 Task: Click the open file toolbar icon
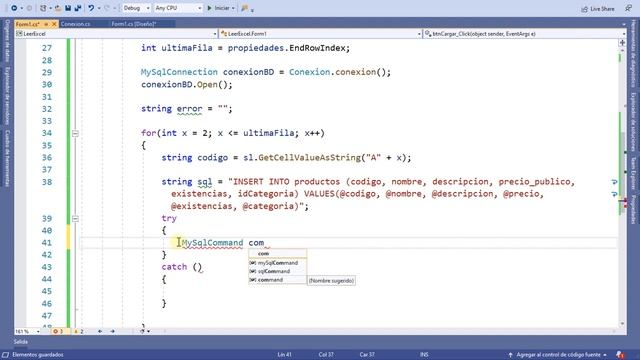pos(58,8)
